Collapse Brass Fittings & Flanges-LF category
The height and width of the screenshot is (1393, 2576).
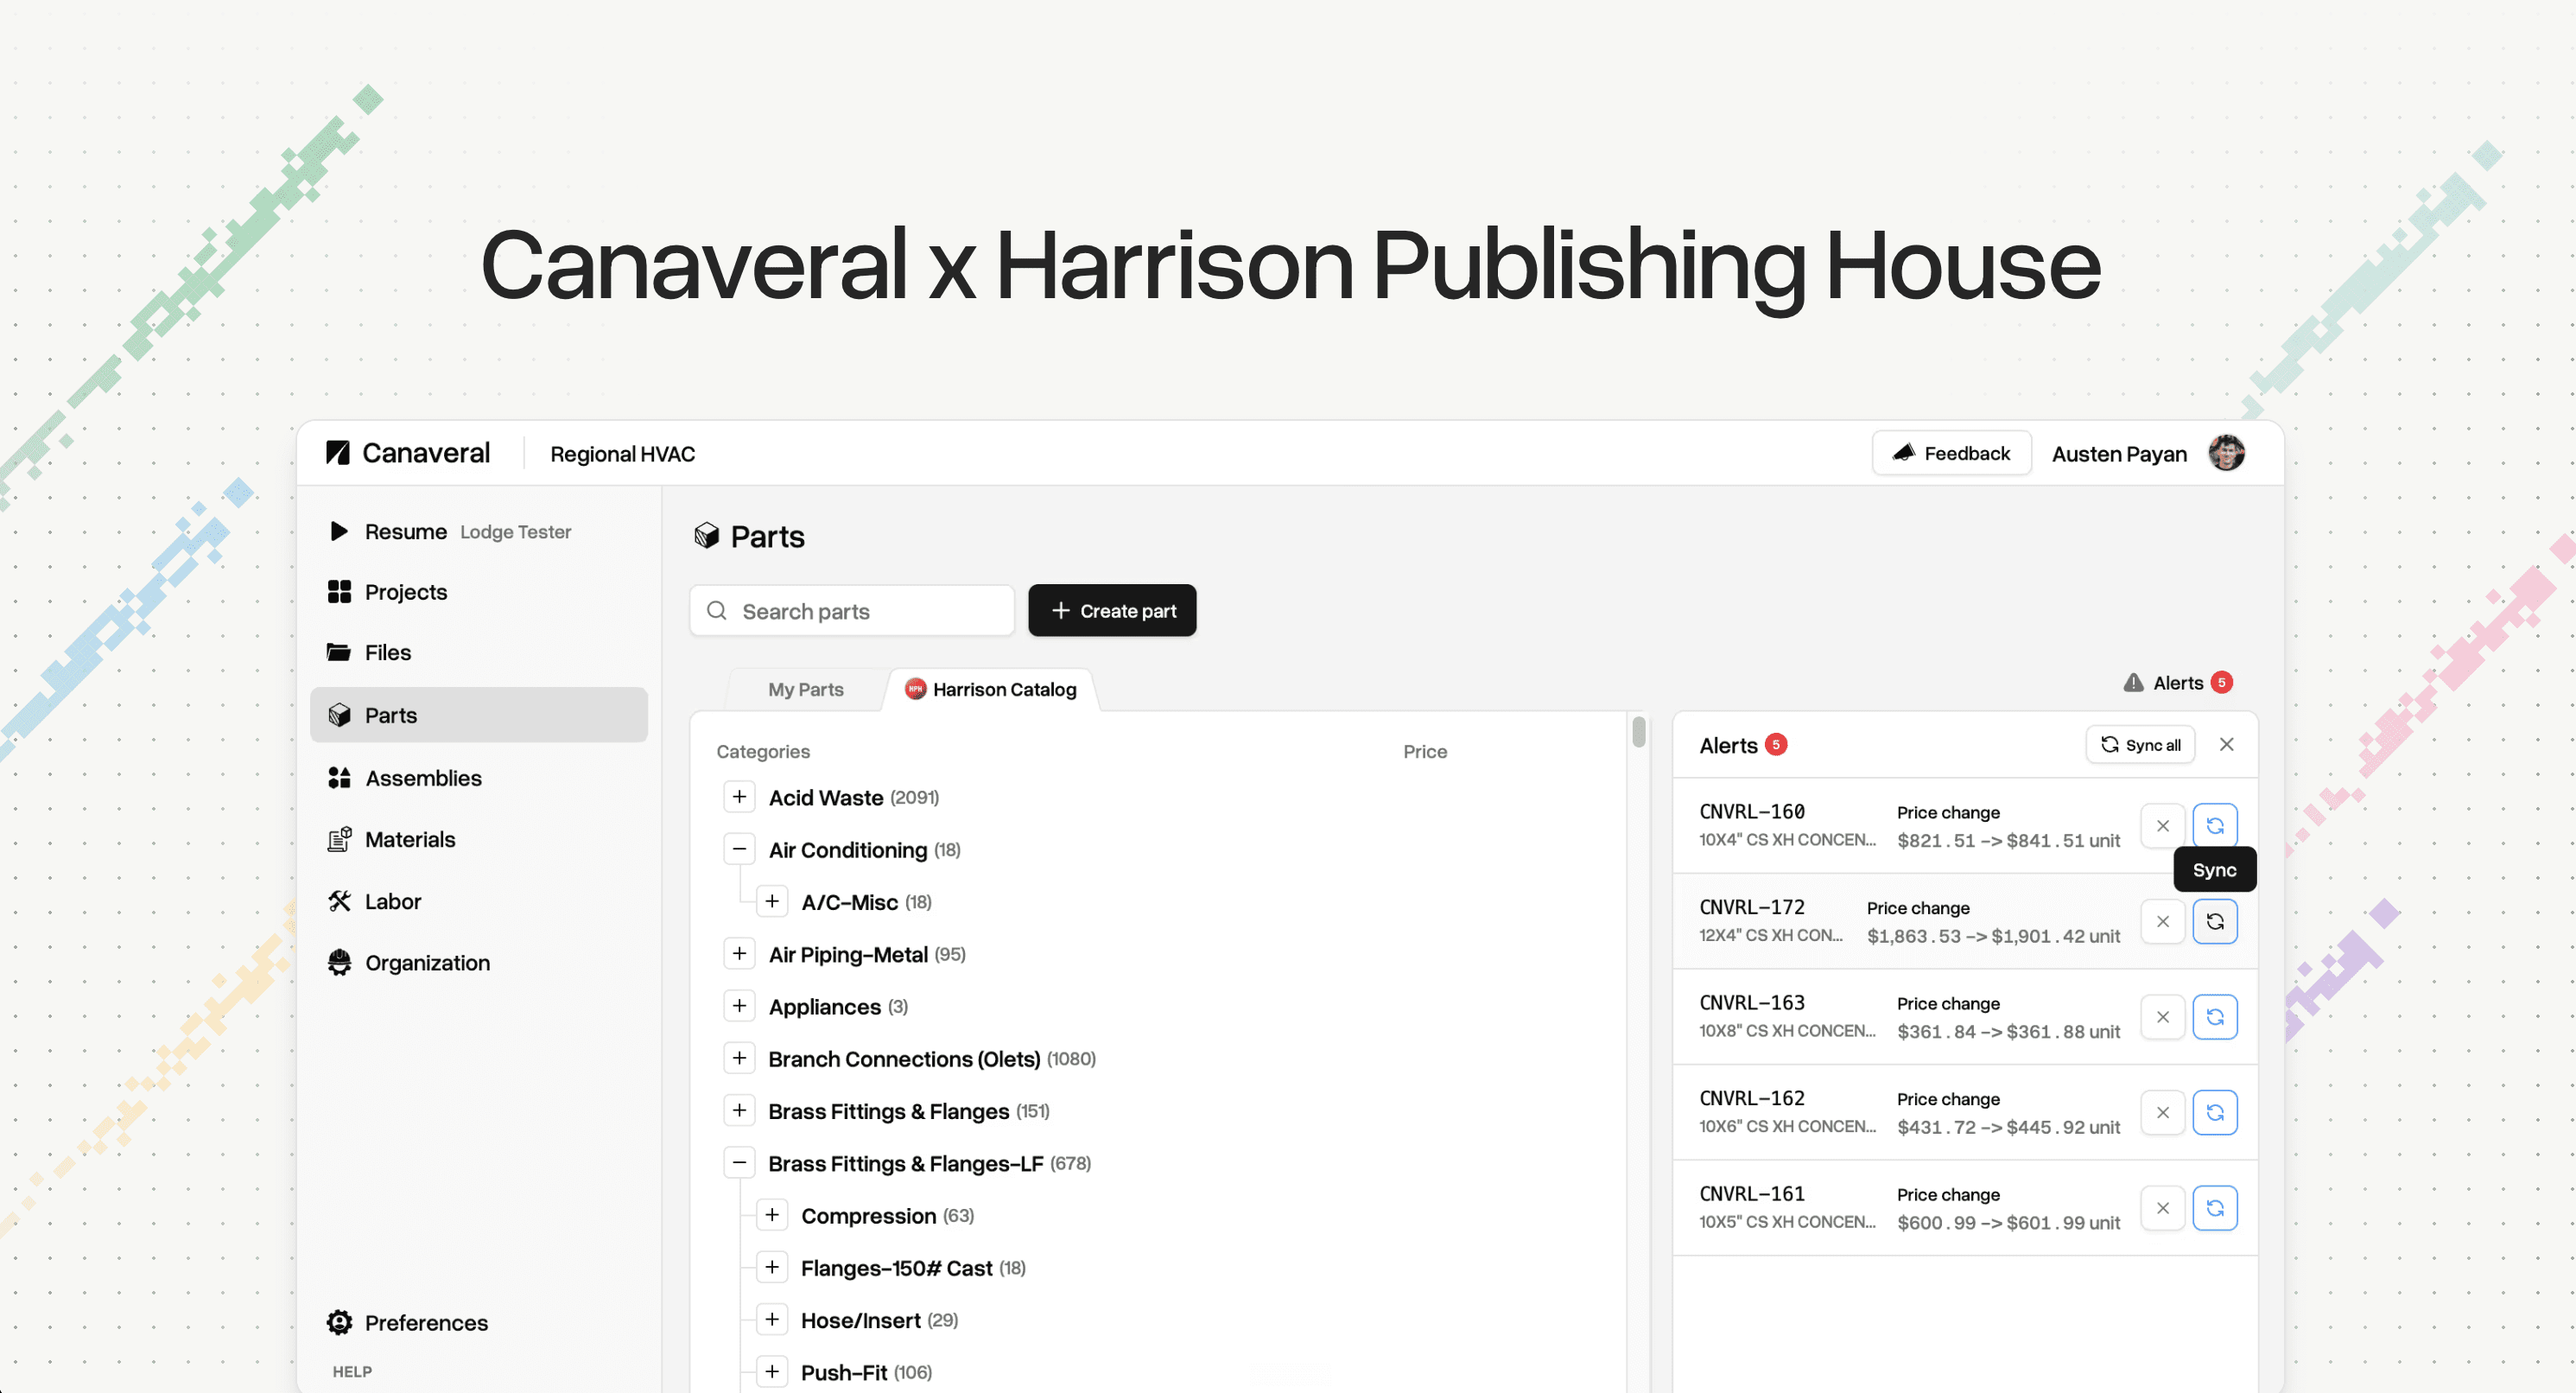click(x=739, y=1163)
